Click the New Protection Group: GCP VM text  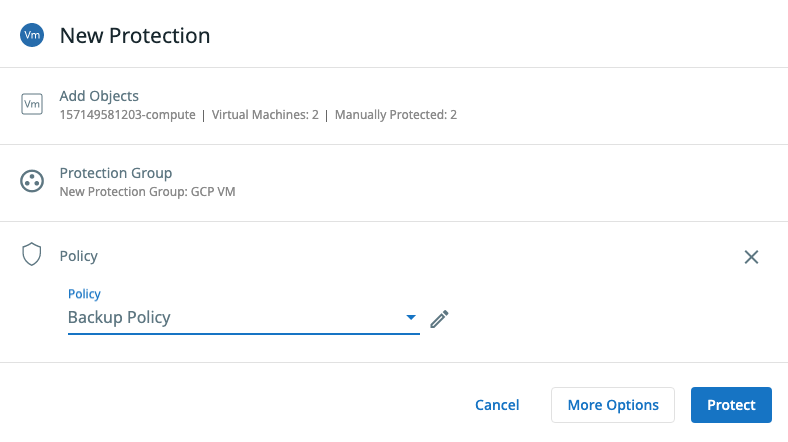pos(147,191)
